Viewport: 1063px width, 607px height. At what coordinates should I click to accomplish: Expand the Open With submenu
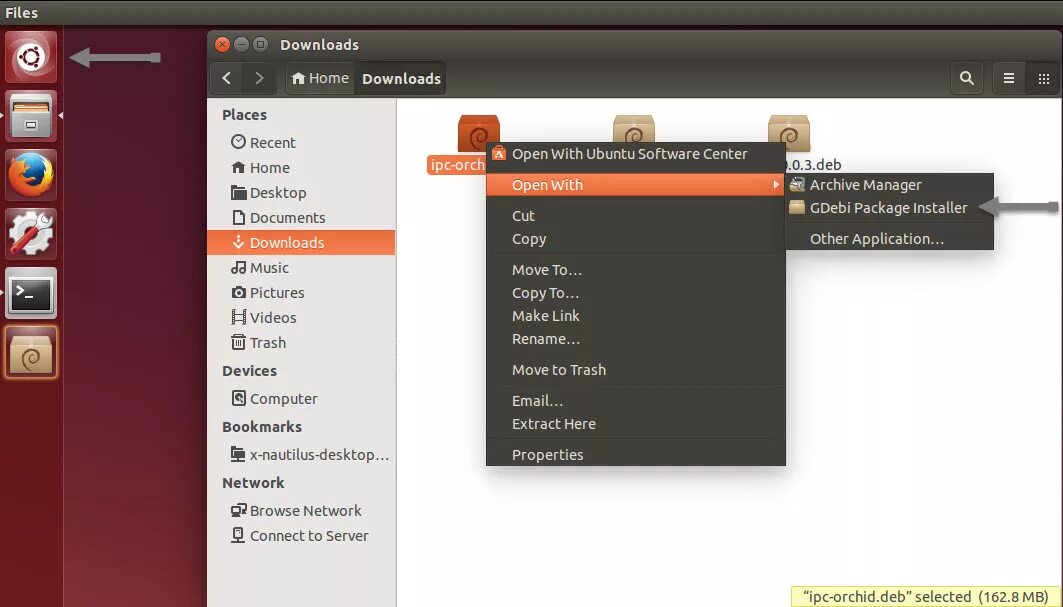pos(635,184)
